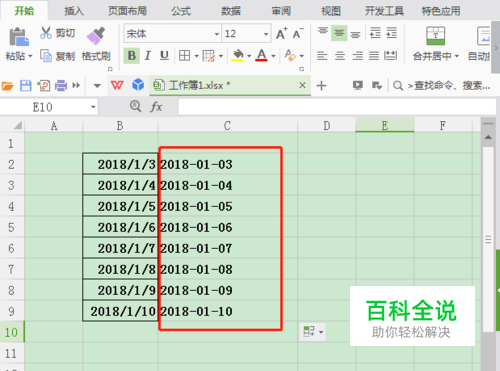Decrease font size with A- icon
The height and width of the screenshot is (371, 500).
click(x=298, y=33)
